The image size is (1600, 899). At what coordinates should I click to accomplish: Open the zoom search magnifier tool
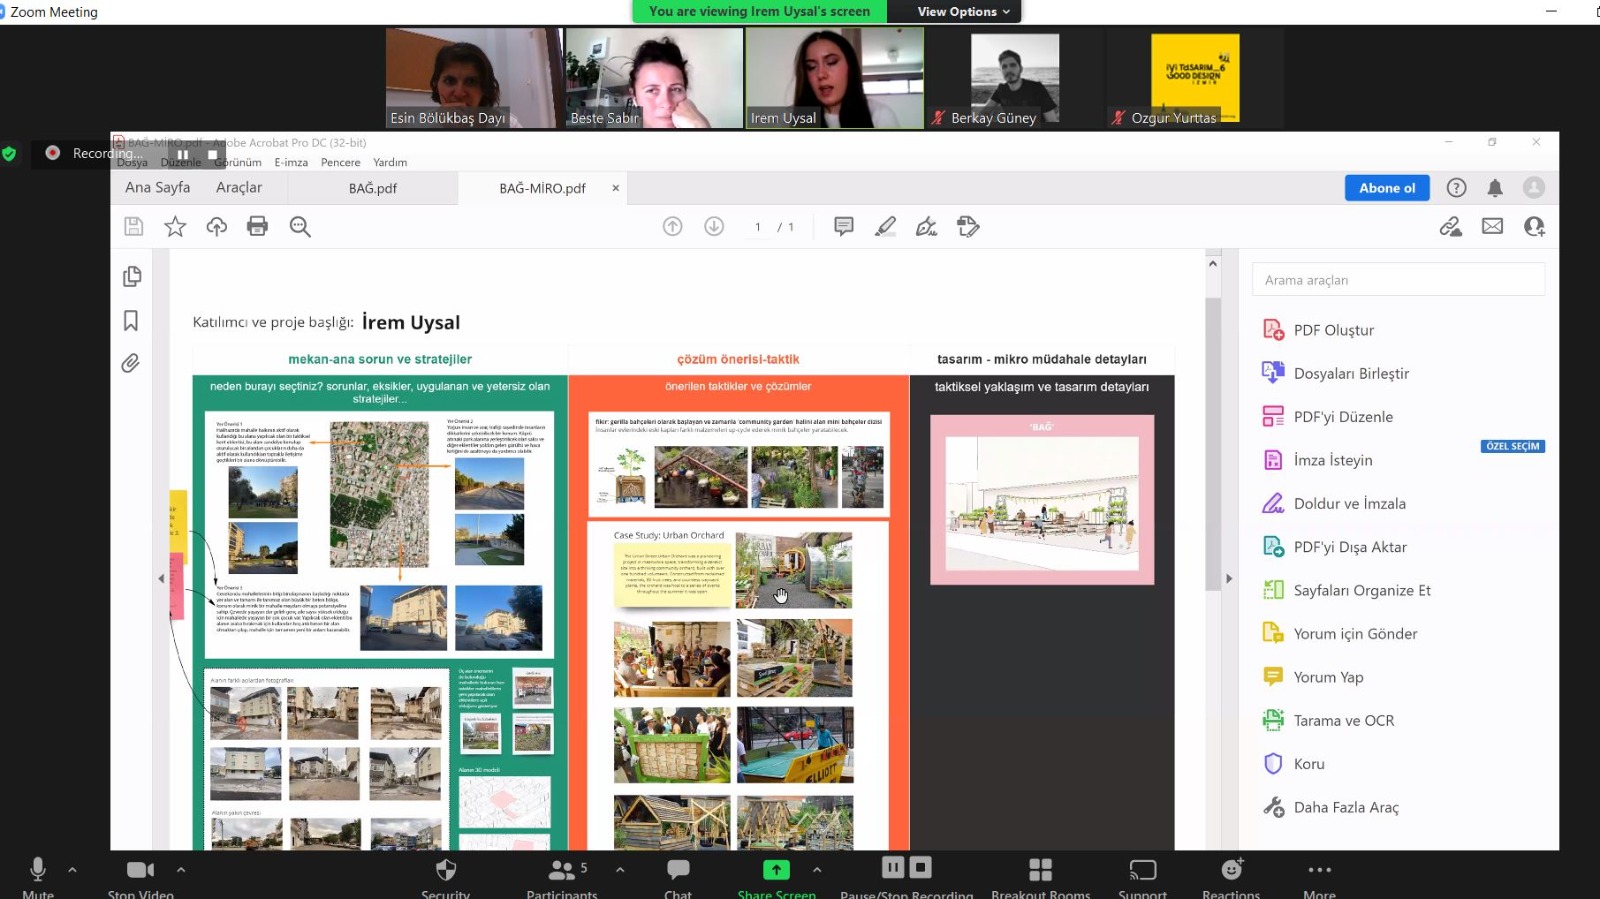coord(300,226)
